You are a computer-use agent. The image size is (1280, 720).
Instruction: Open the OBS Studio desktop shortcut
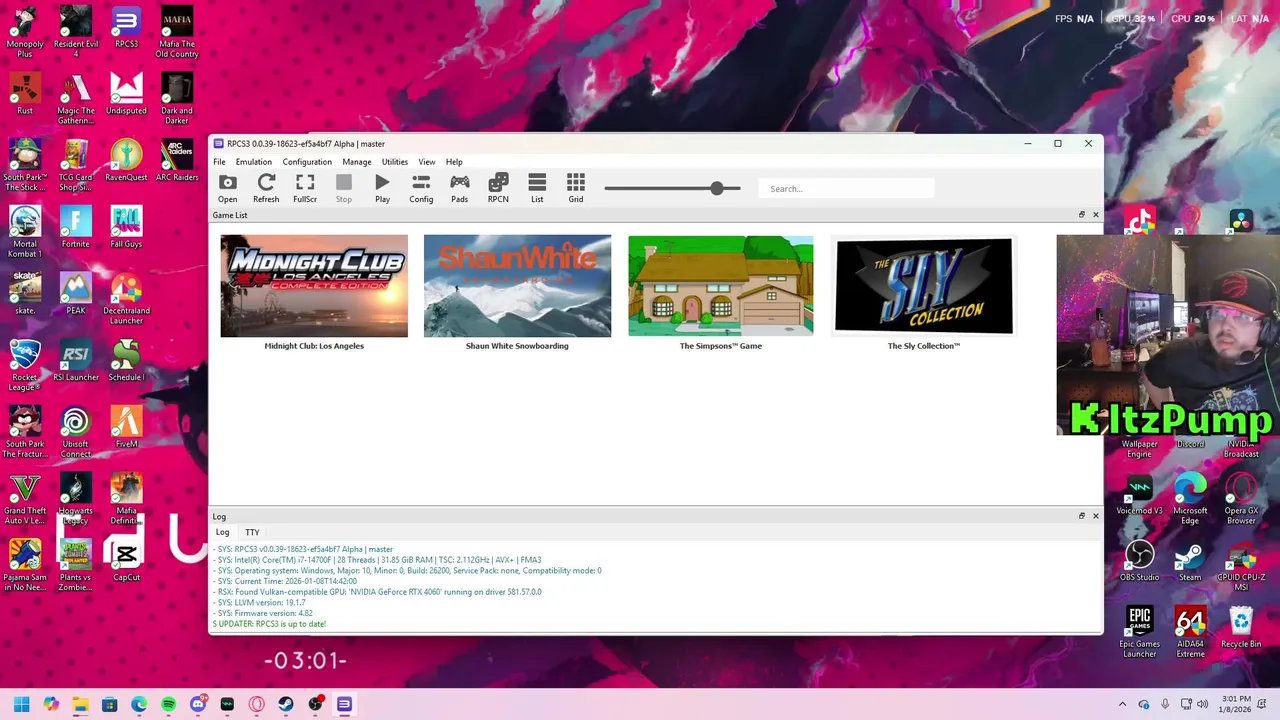click(x=1139, y=560)
